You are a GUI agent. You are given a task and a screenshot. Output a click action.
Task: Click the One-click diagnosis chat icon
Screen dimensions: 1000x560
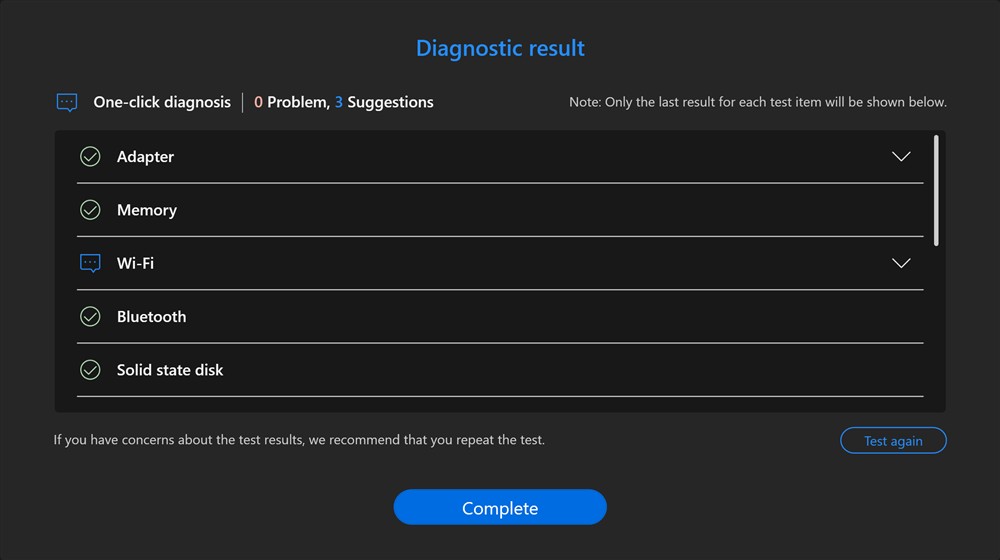pos(67,102)
